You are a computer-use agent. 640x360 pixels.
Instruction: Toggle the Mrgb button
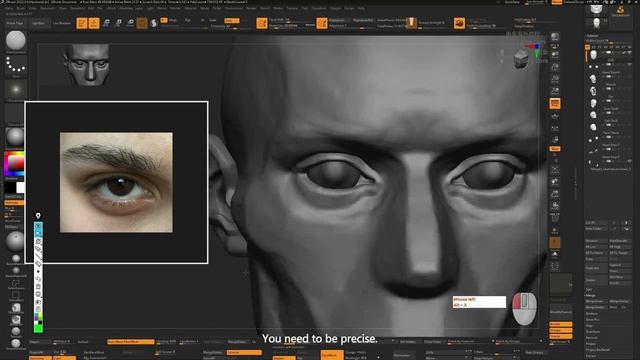(172, 20)
